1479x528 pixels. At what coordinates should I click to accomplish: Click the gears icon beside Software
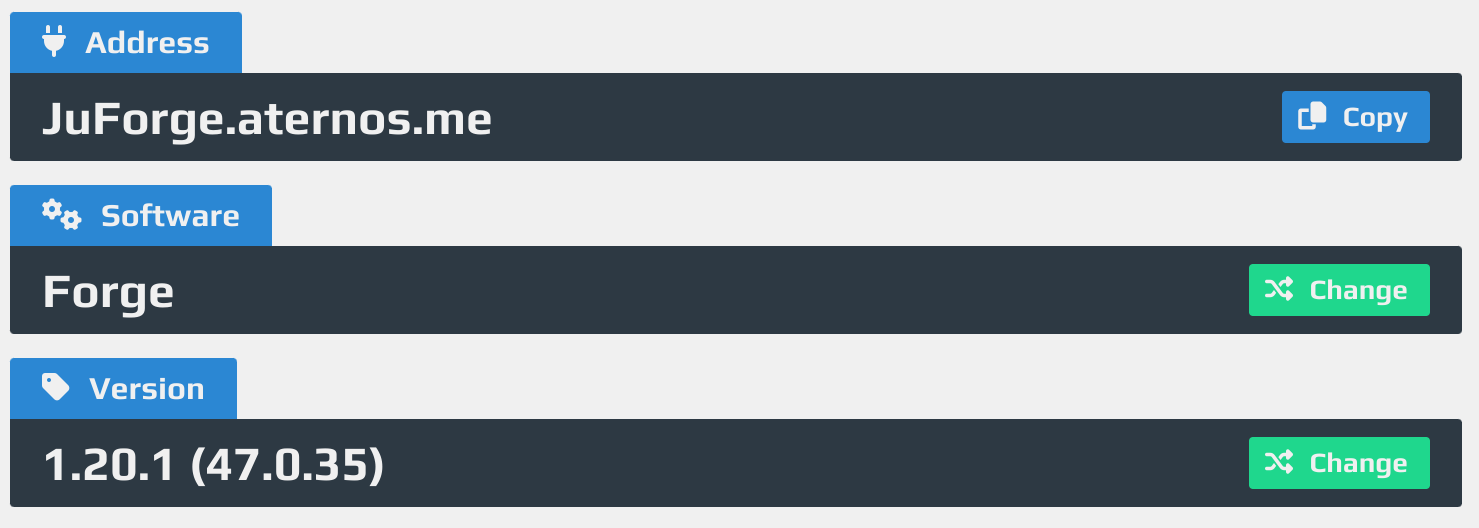tap(61, 215)
